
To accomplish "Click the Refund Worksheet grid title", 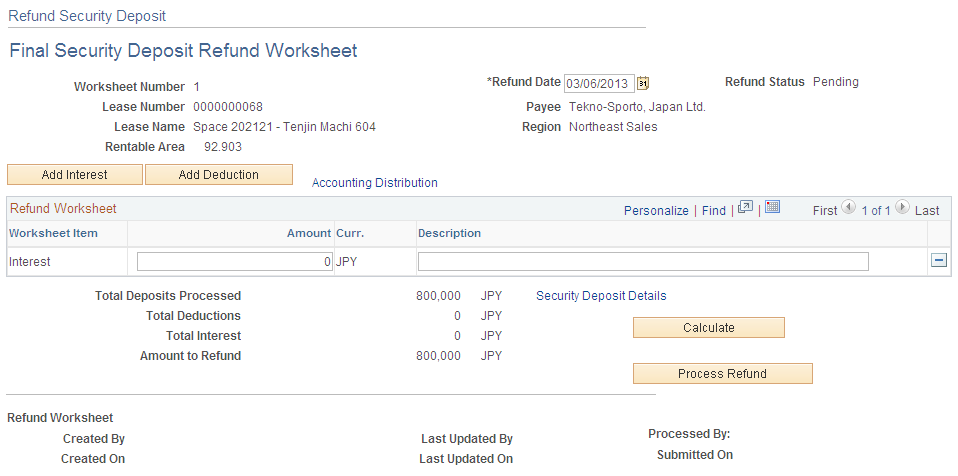I will coord(63,208).
